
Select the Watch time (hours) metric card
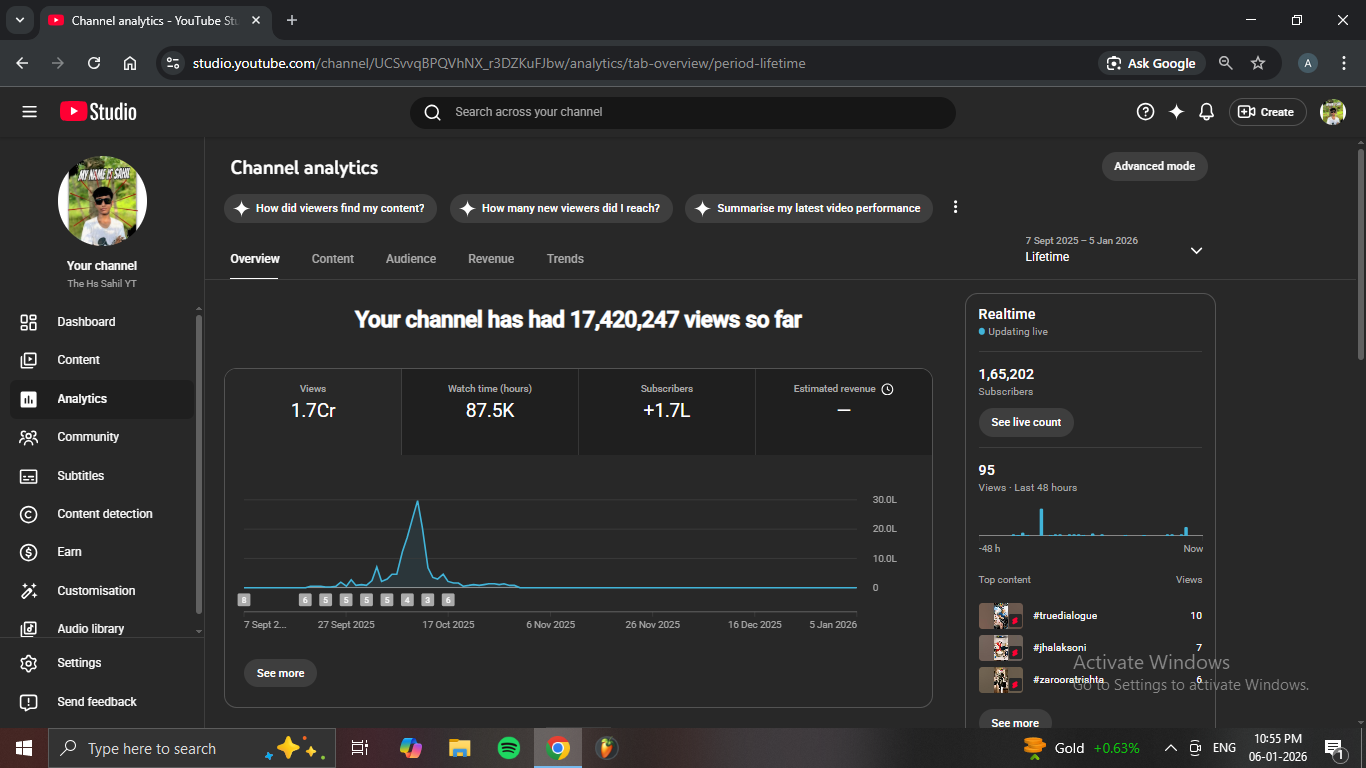[490, 411]
